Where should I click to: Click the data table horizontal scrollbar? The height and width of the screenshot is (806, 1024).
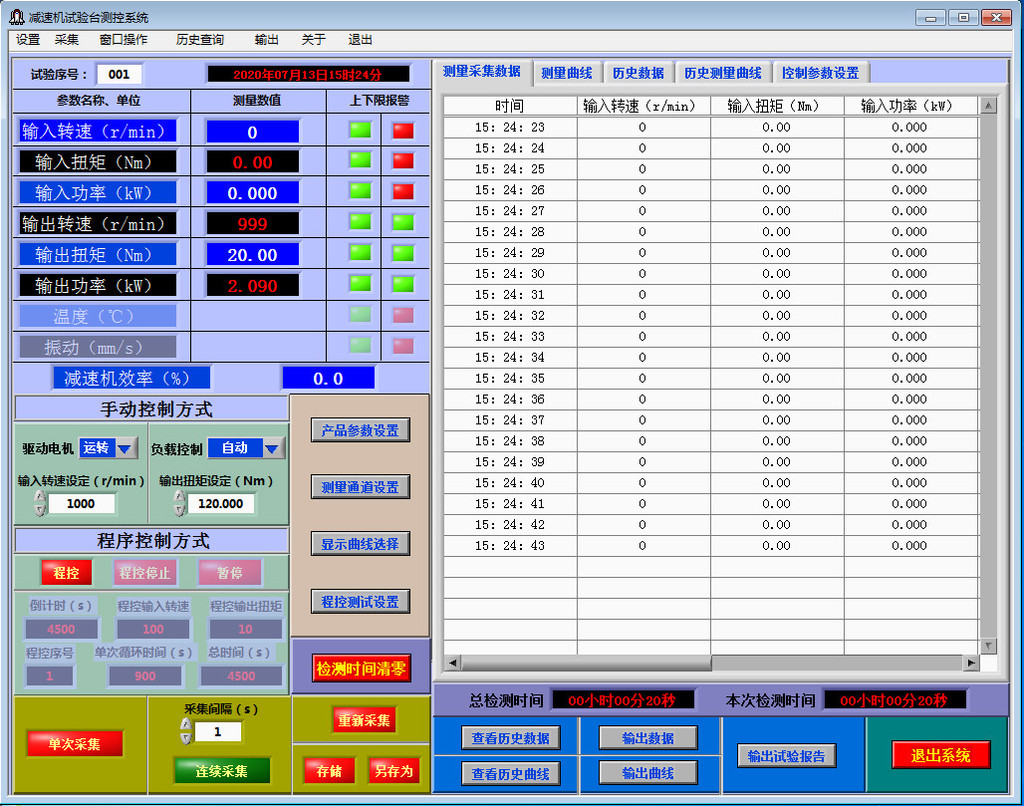[x=710, y=663]
